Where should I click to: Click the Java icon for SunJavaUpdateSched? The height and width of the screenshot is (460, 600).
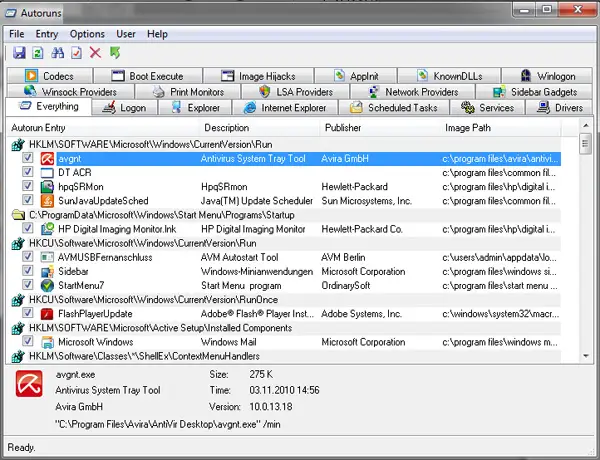pyautogui.click(x=47, y=201)
